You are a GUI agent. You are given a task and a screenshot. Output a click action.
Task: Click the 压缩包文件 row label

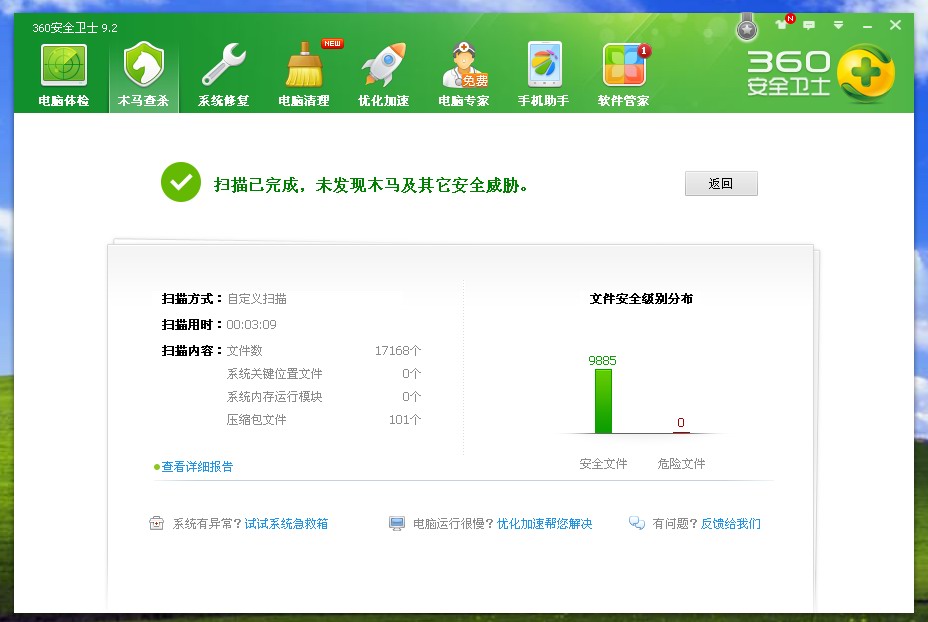256,420
